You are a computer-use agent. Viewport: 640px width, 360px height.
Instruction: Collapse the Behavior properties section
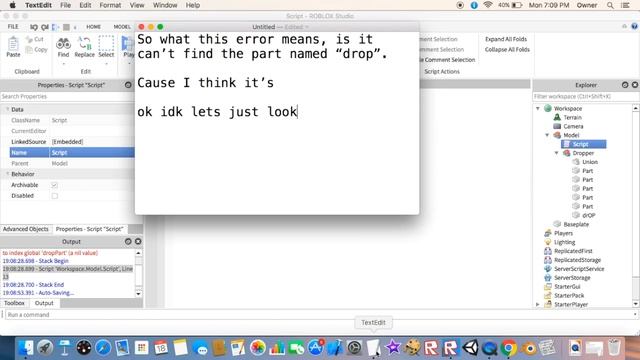pyautogui.click(x=7, y=174)
